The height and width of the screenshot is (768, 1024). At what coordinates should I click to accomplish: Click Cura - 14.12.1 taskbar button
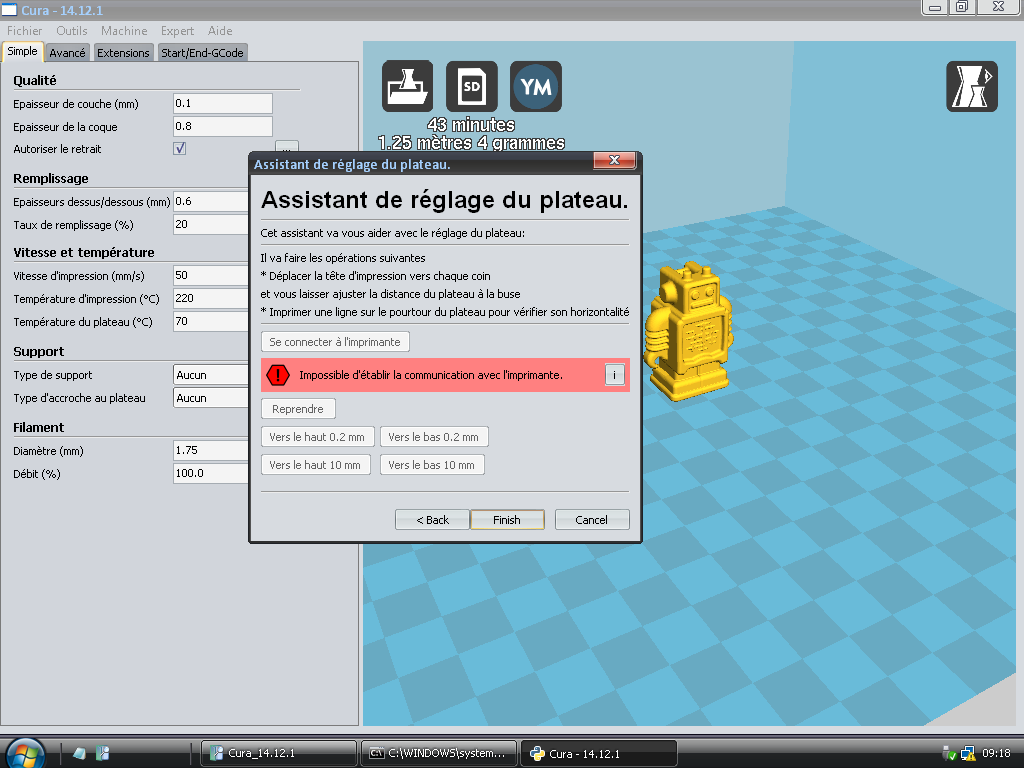599,753
